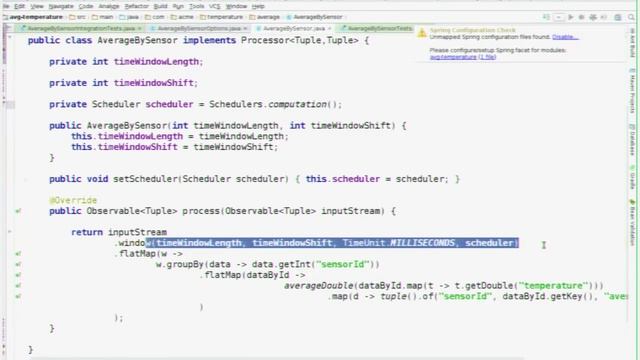Click the src folder breadcrumb
This screenshot has height=360, width=640.
[78, 17]
